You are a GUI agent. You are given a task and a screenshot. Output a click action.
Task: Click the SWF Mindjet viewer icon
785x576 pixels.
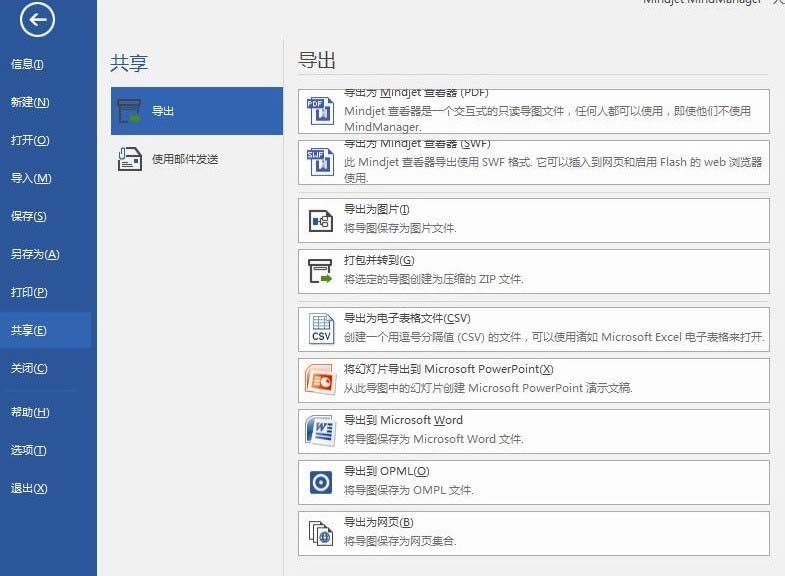320,162
